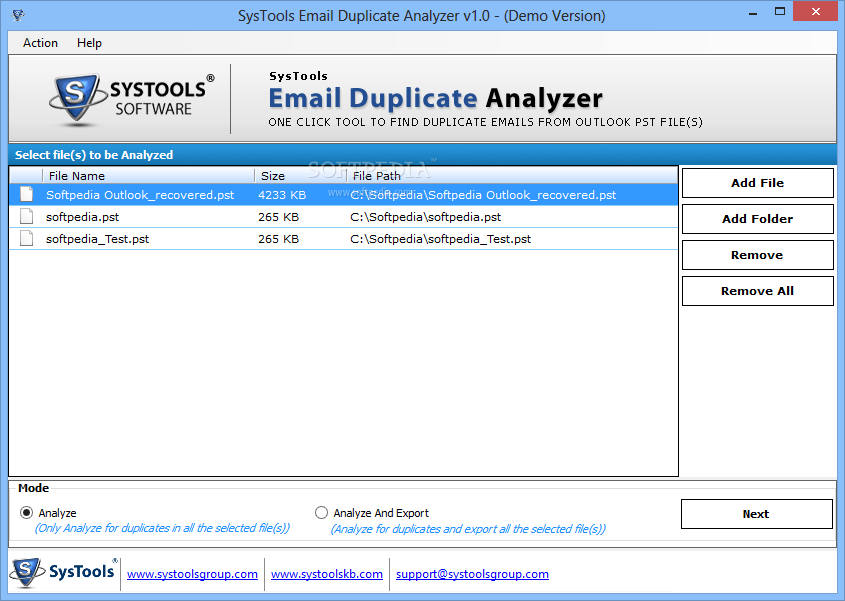
Task: Select the Softpedia Outlook_recovered.pst file name
Action: coord(140,195)
